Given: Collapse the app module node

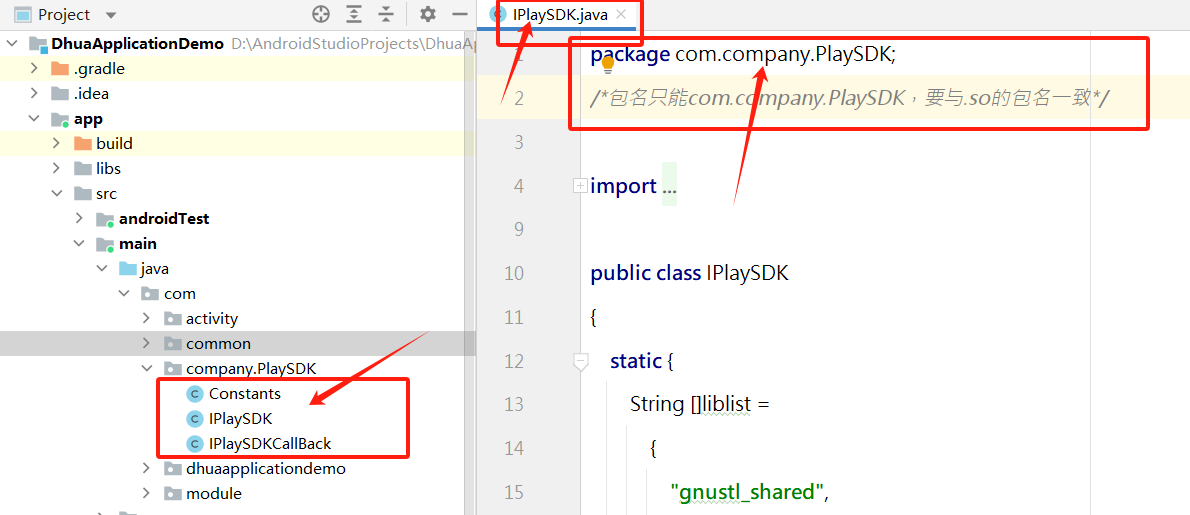Looking at the screenshot, I should [x=34, y=118].
